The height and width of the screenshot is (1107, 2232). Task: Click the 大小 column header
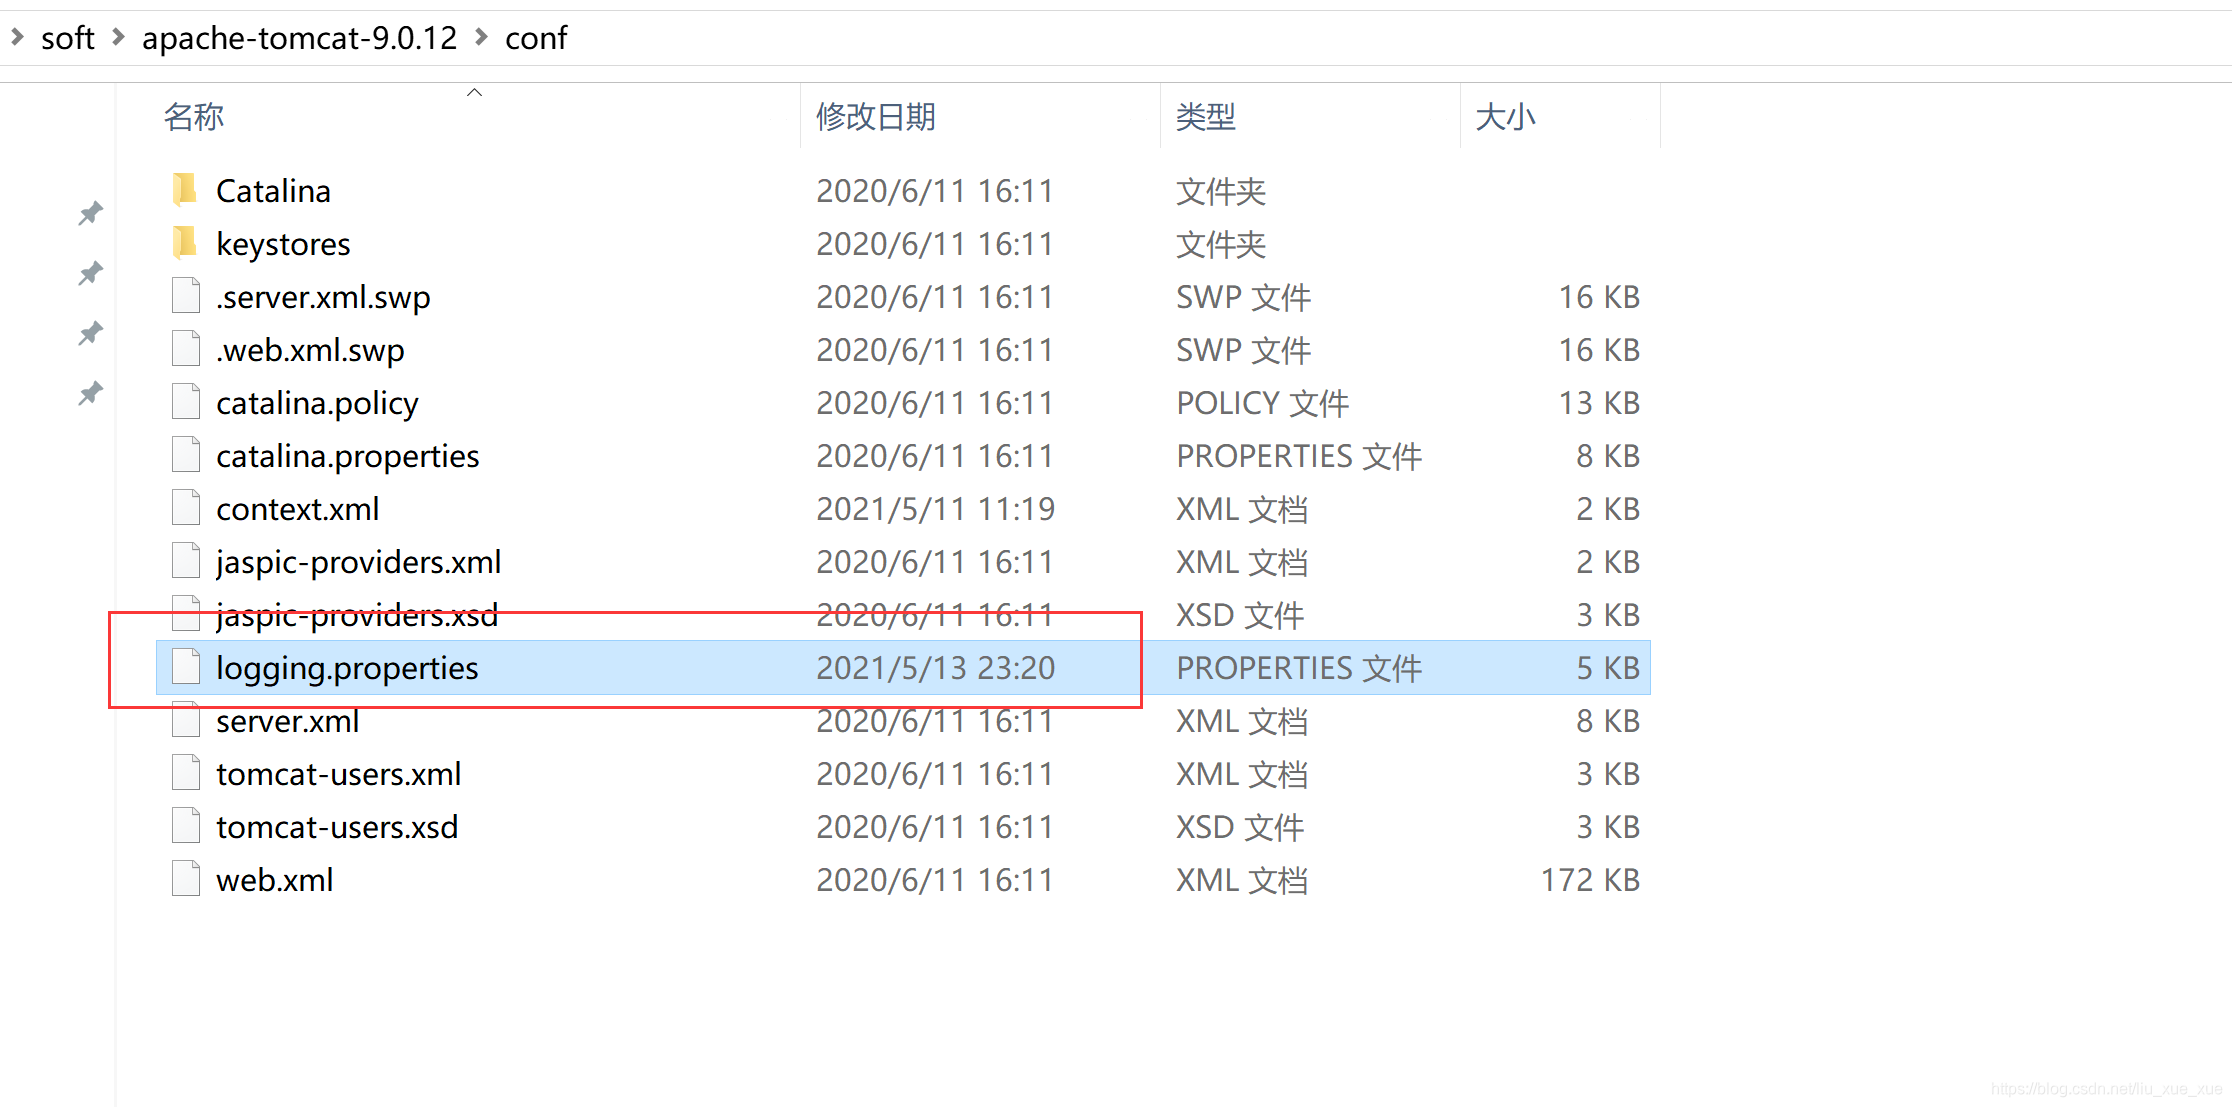1505,117
